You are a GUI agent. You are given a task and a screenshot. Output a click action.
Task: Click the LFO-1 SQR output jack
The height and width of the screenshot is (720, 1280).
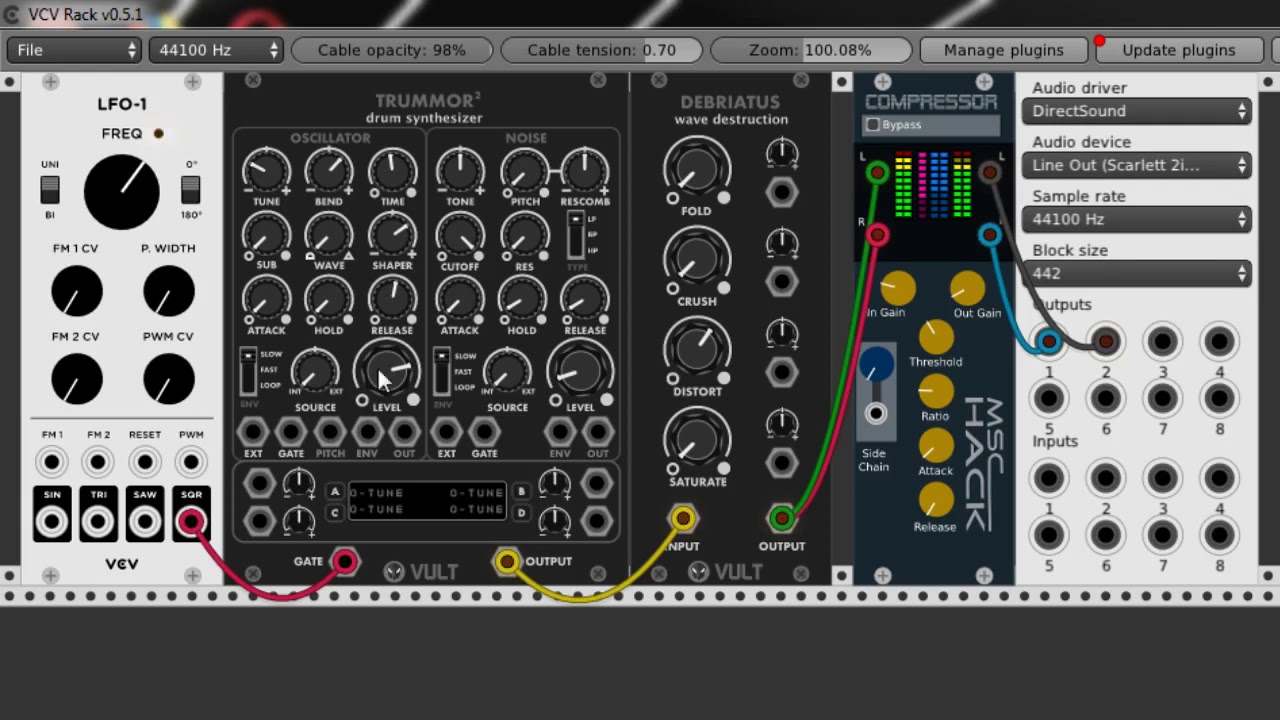191,521
